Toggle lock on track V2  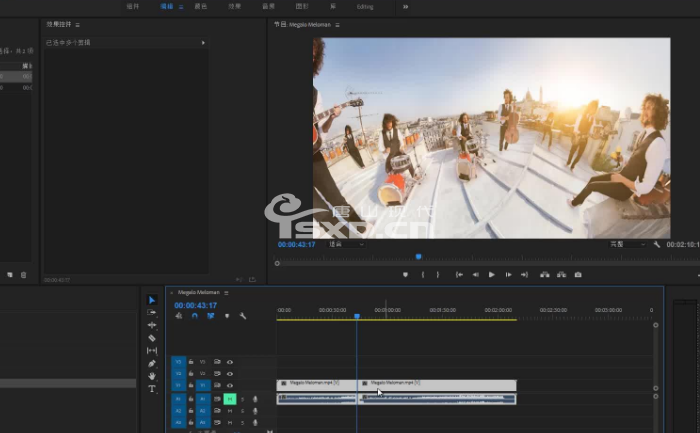pyautogui.click(x=191, y=374)
